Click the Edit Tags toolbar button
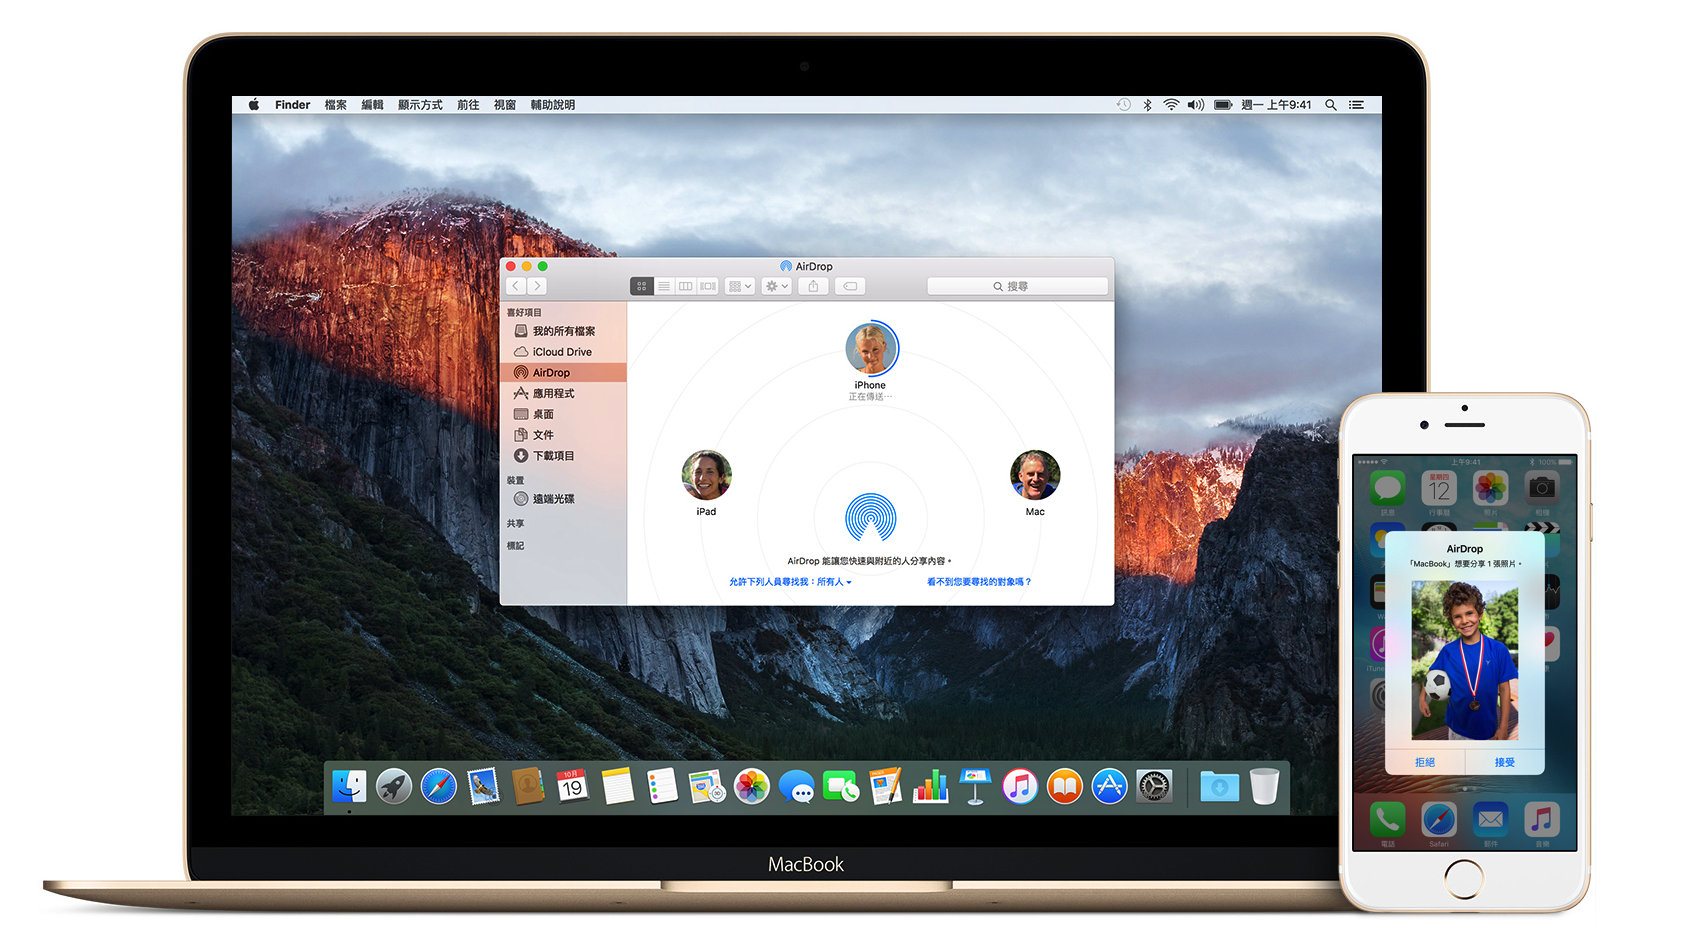 (849, 286)
